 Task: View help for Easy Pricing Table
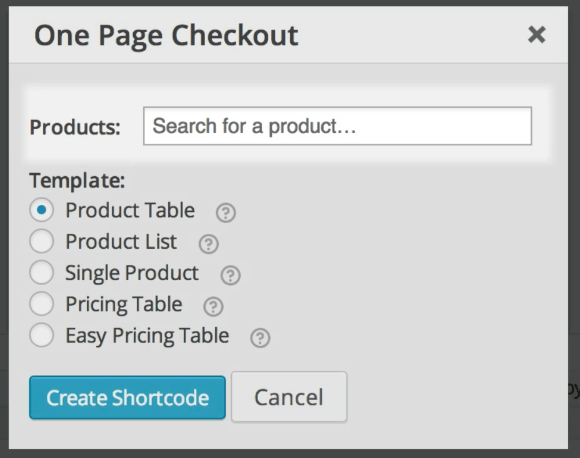tap(260, 338)
